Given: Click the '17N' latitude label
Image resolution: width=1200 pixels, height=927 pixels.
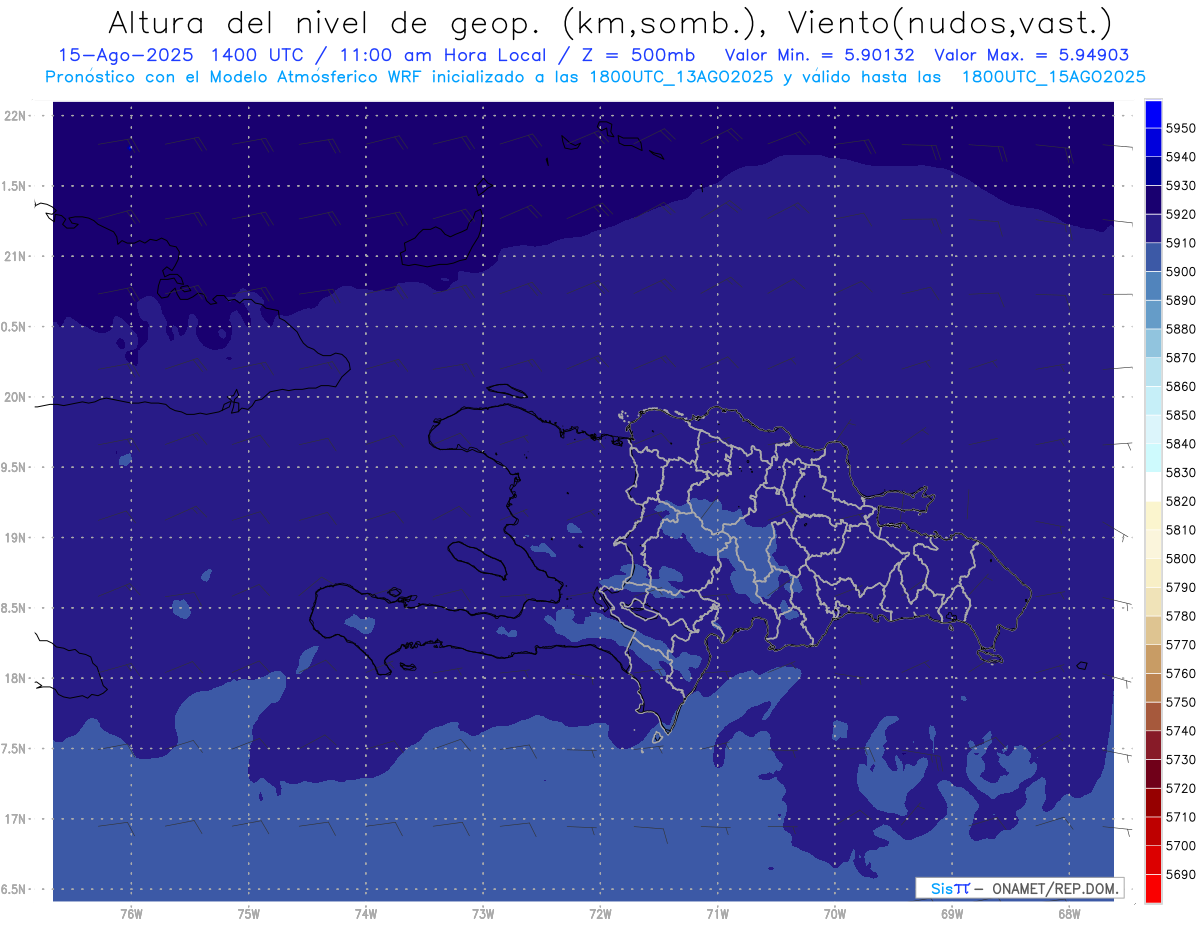Looking at the screenshot, I should pyautogui.click(x=17, y=819).
